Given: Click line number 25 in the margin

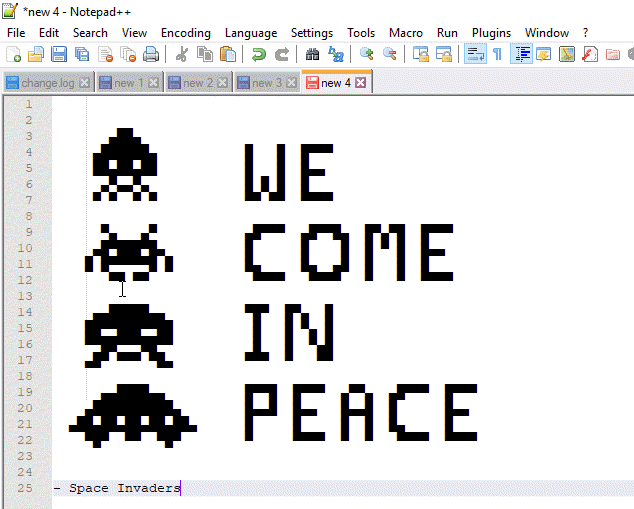Looking at the screenshot, I should coord(25,488).
